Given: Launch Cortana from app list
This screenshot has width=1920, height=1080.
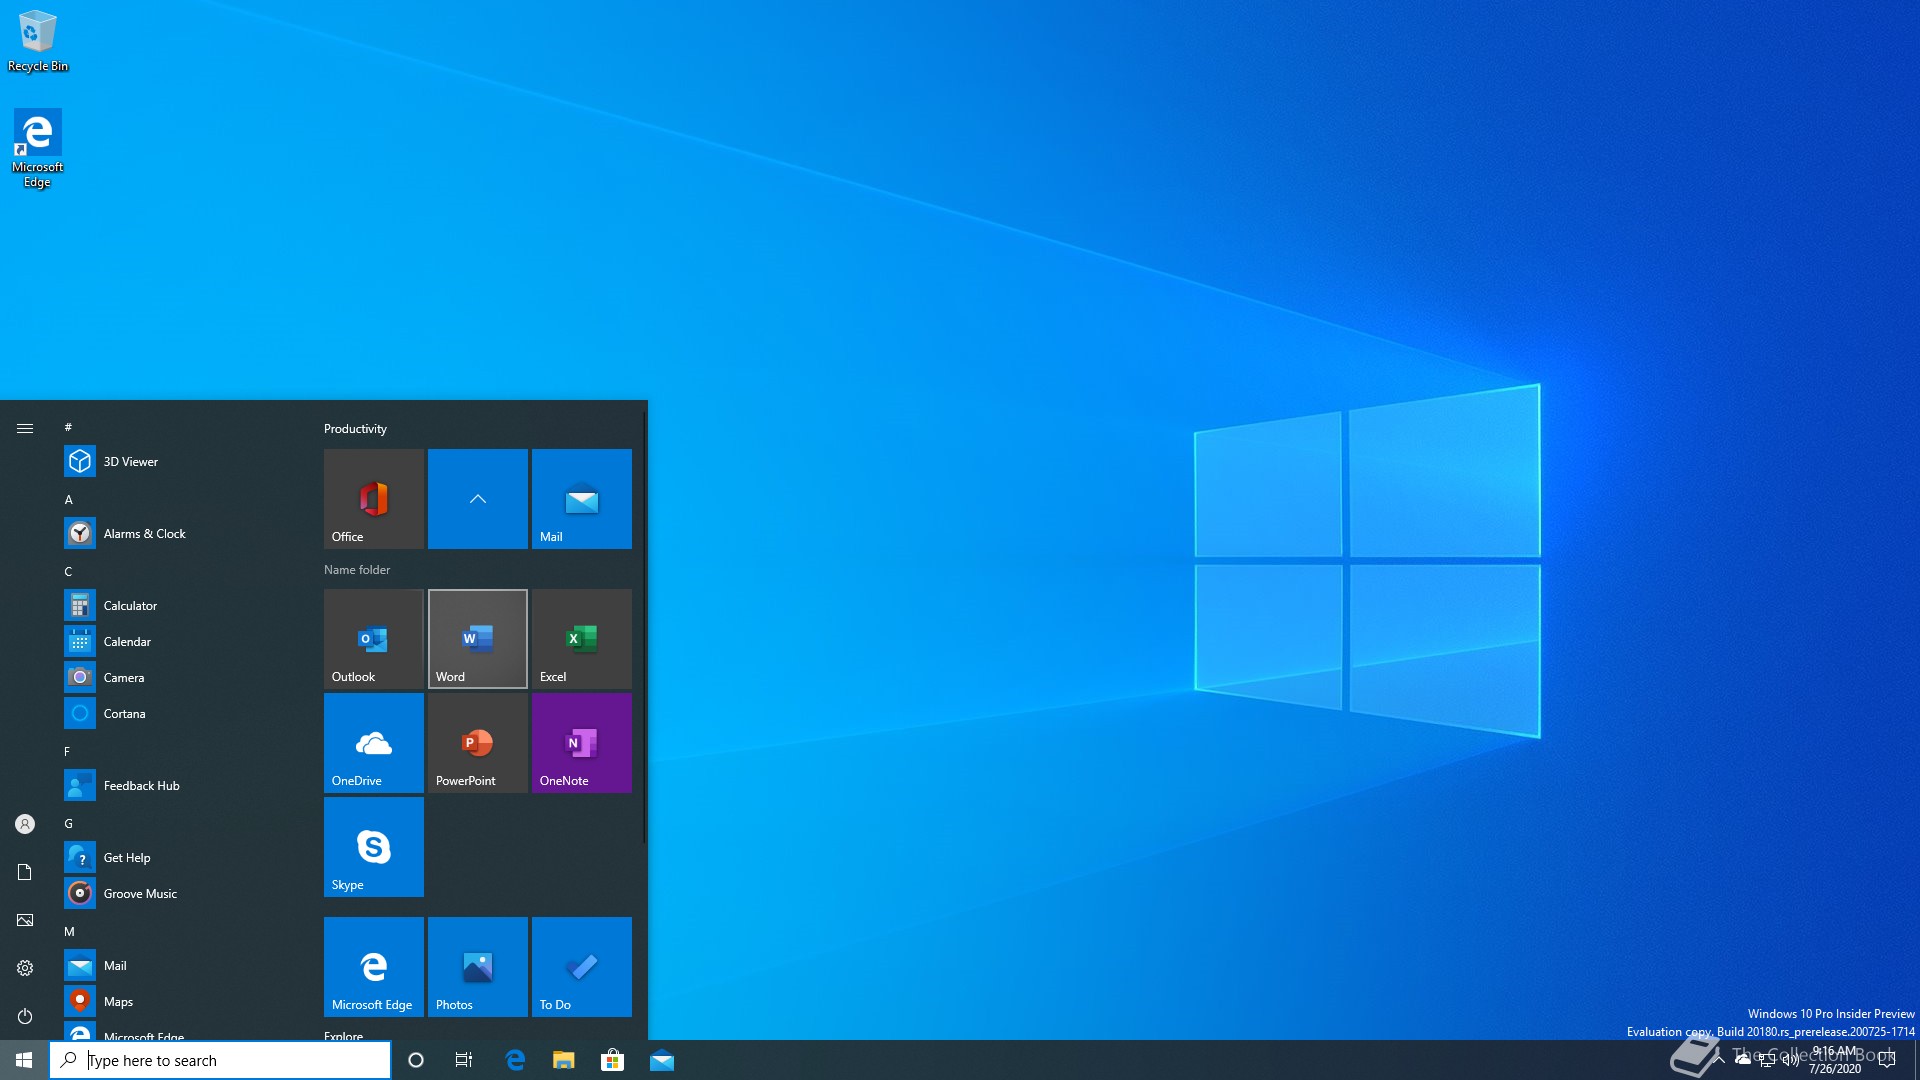Looking at the screenshot, I should [180, 713].
